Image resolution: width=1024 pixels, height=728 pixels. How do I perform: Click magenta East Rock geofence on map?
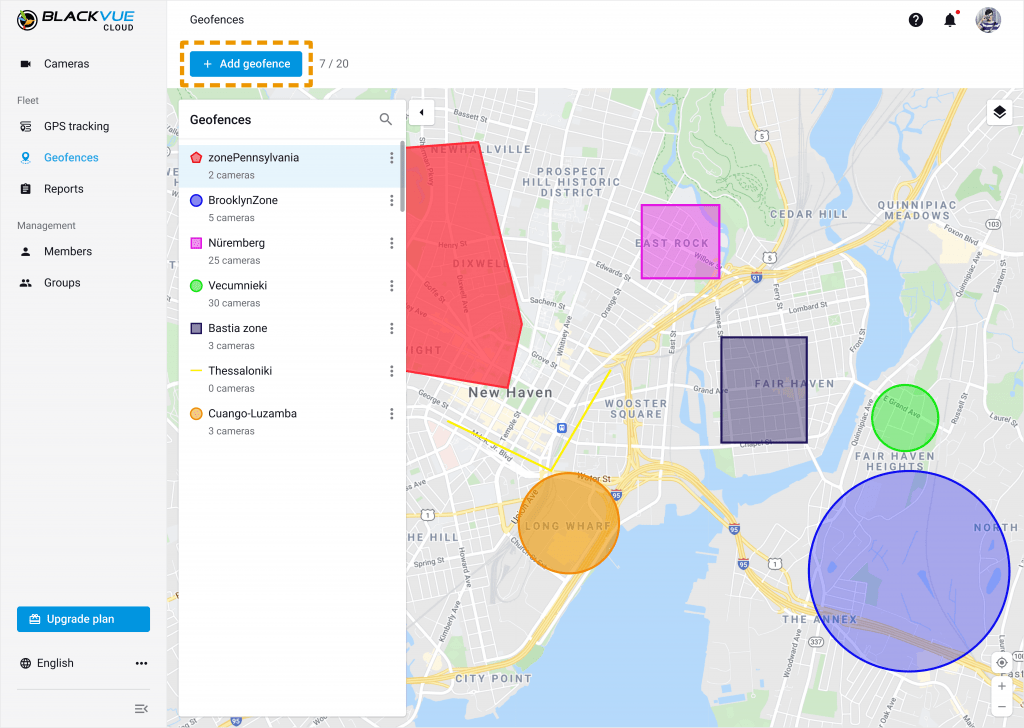[x=680, y=242]
